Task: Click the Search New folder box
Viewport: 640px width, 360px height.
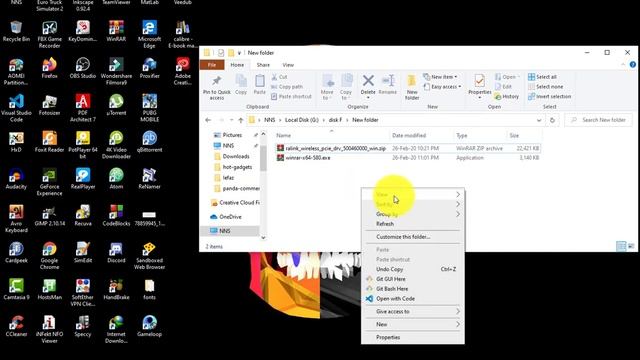Action: [598, 120]
